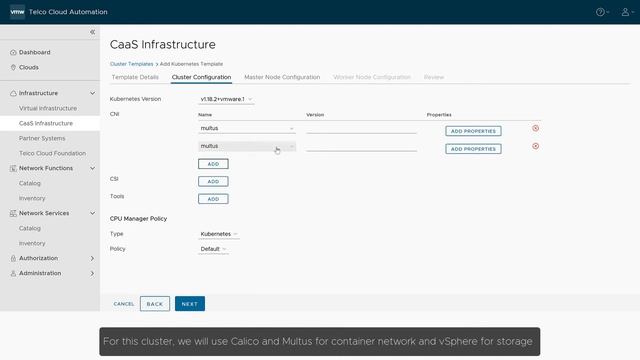Open Inventory under Network Functions
Screen dimensions: 640x360
click(32, 198)
